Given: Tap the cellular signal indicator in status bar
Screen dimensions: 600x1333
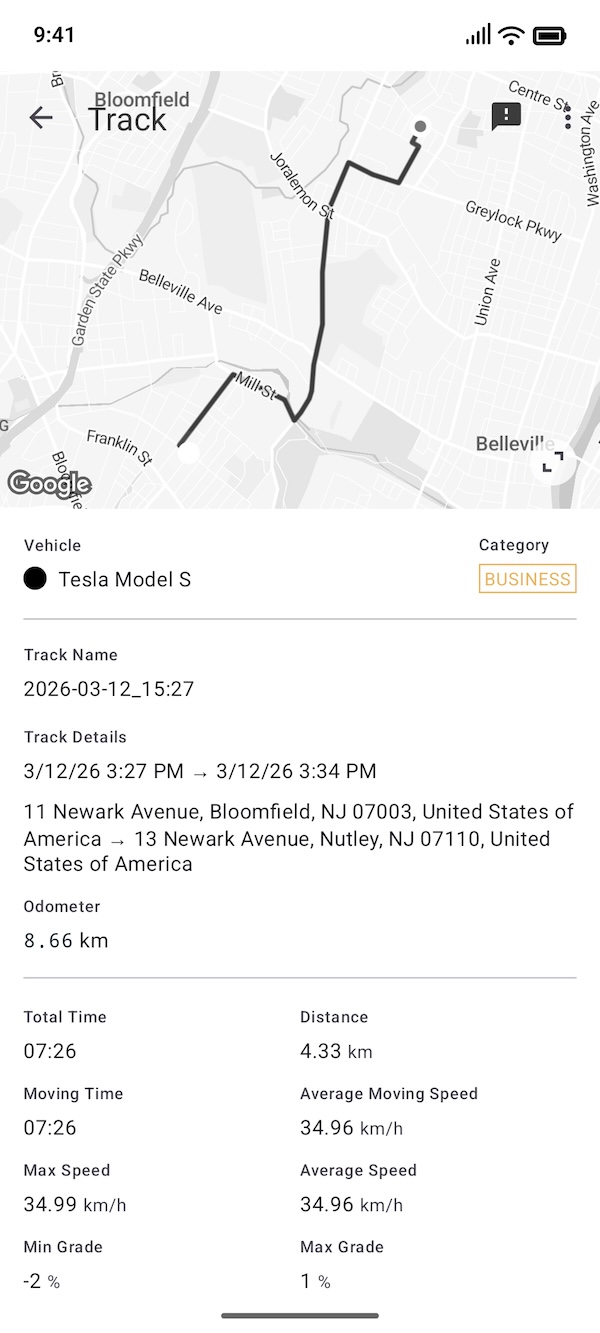Looking at the screenshot, I should (477, 35).
